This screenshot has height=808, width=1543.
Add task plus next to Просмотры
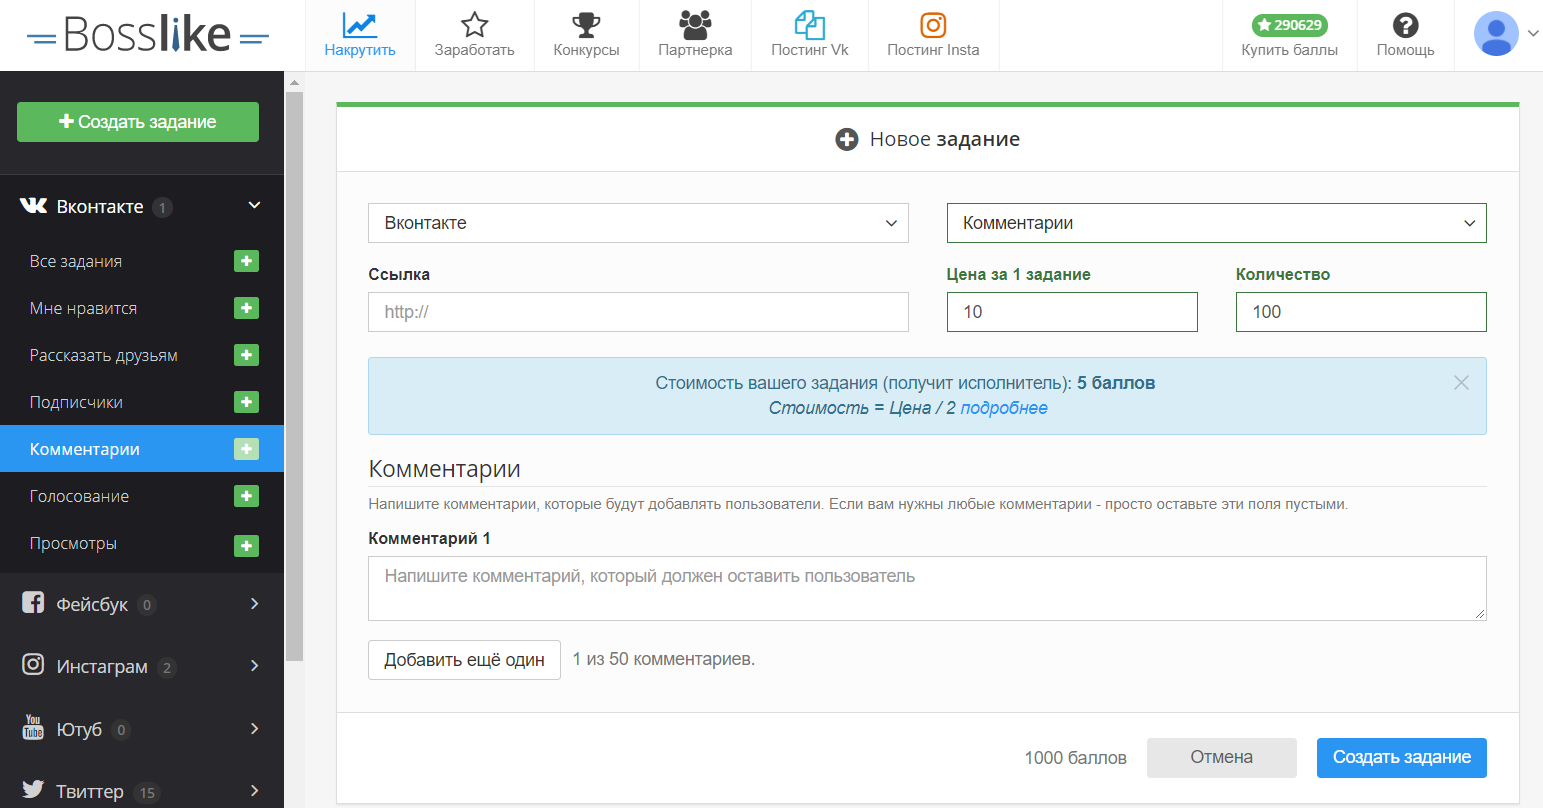click(246, 546)
